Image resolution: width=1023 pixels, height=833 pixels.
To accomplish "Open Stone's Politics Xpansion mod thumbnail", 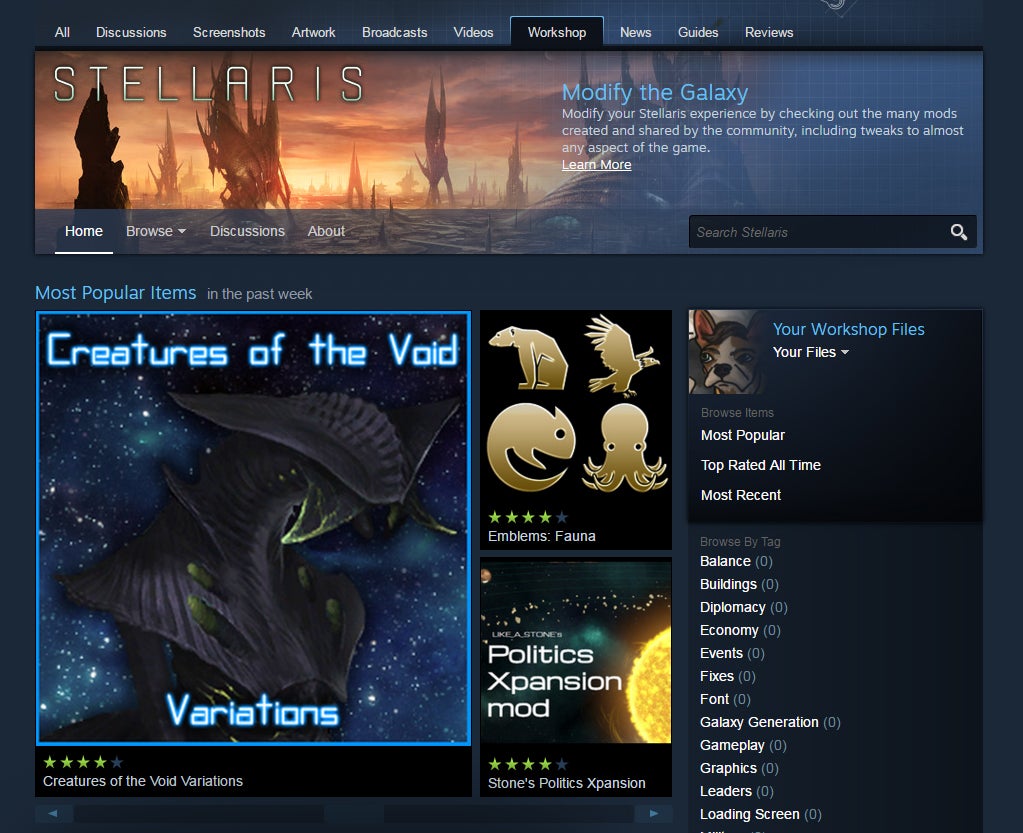I will click(575, 652).
